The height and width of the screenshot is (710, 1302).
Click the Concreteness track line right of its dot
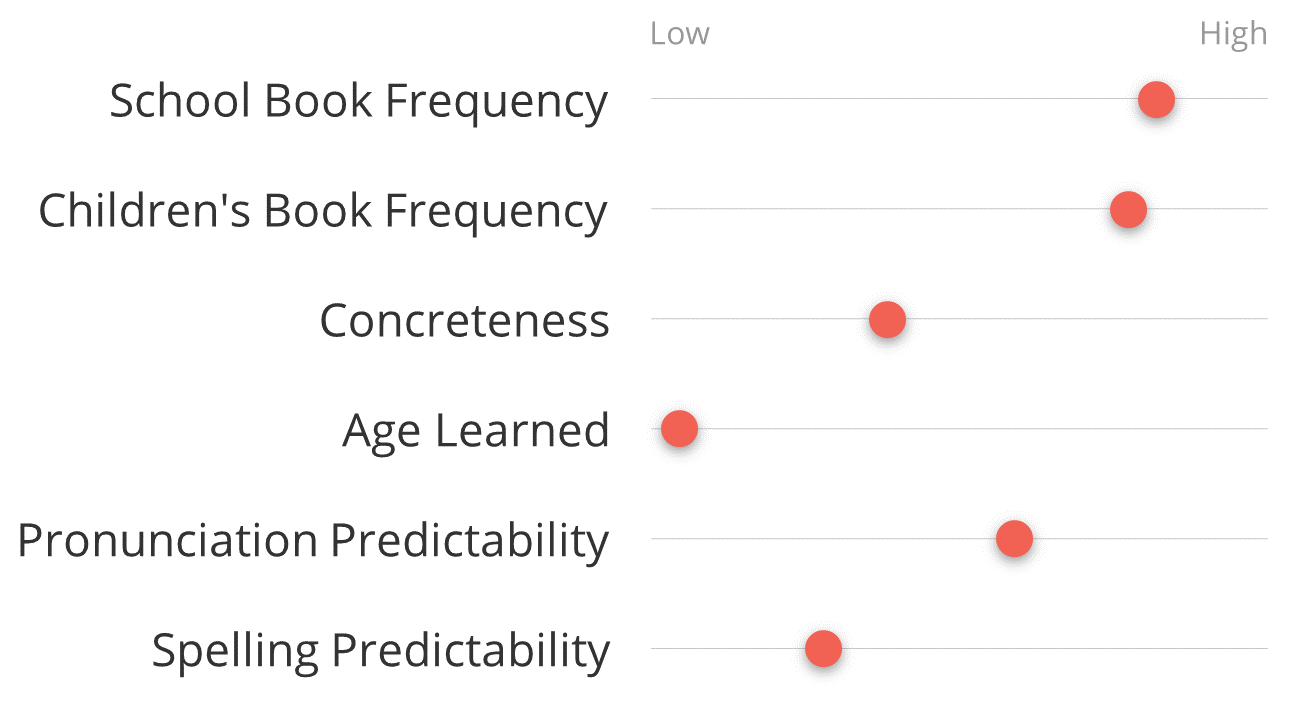point(1086,319)
